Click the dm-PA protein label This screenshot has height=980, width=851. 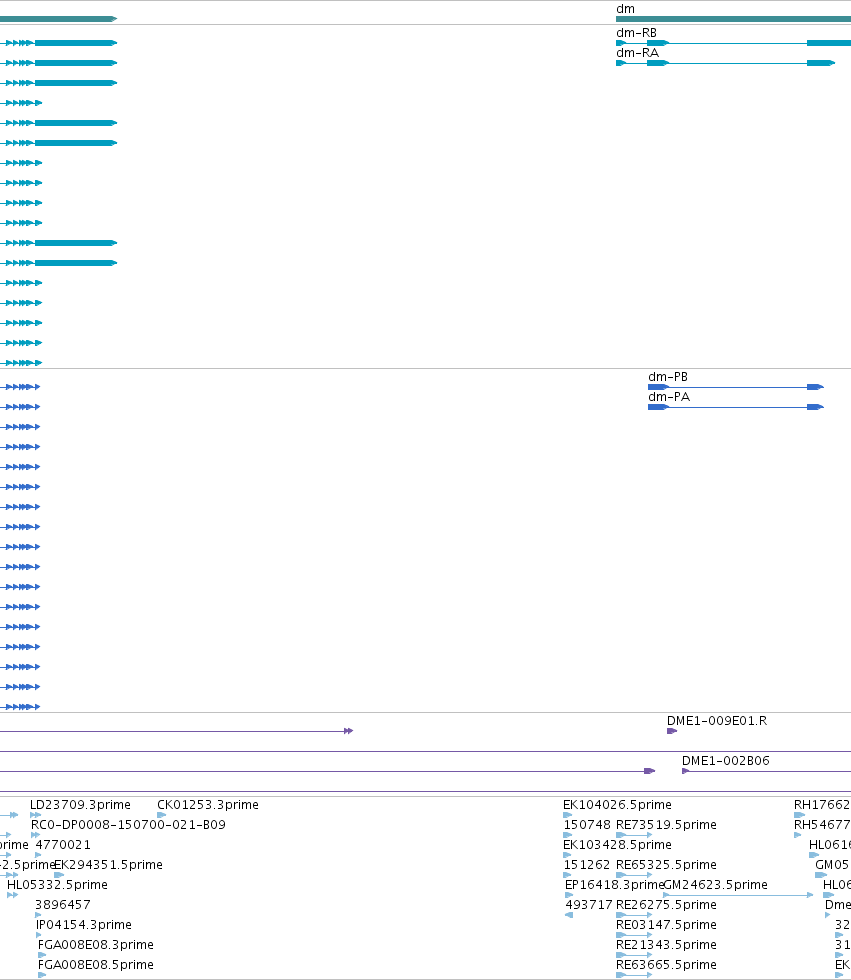[x=669, y=397]
